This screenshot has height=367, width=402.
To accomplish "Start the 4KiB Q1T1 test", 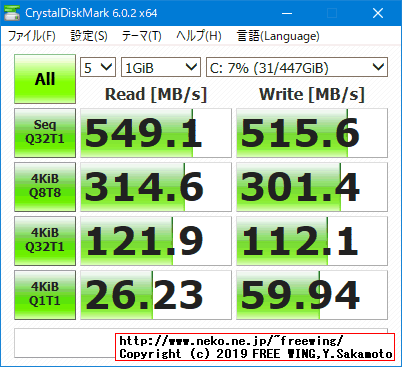I will point(45,295).
